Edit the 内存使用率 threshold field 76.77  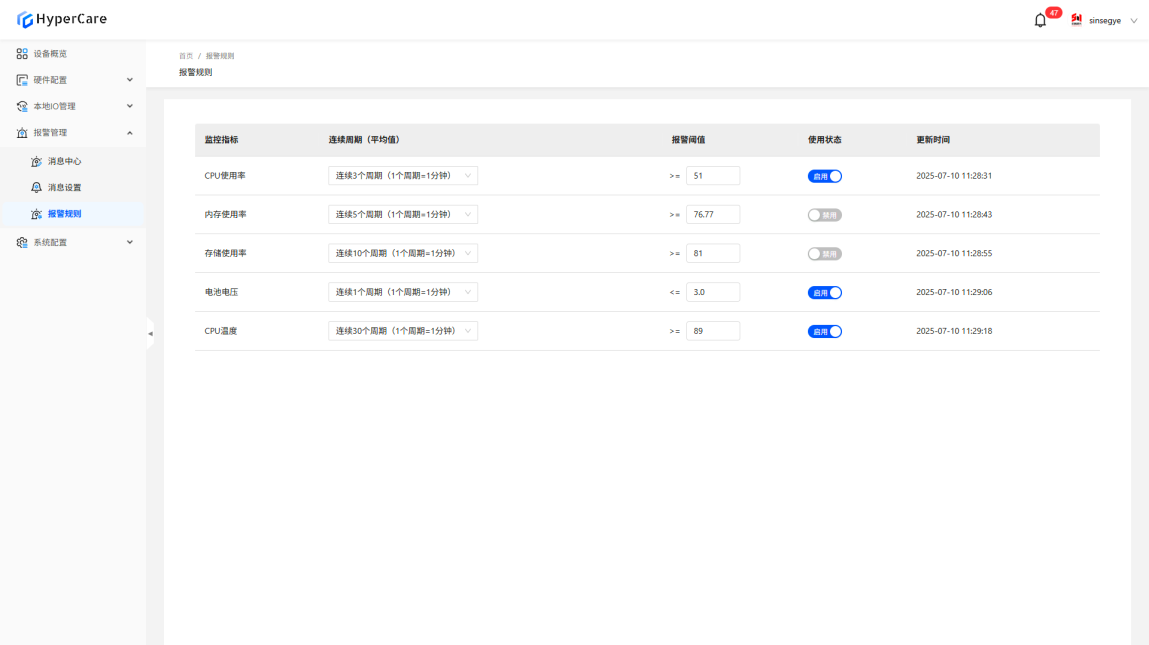coord(713,215)
